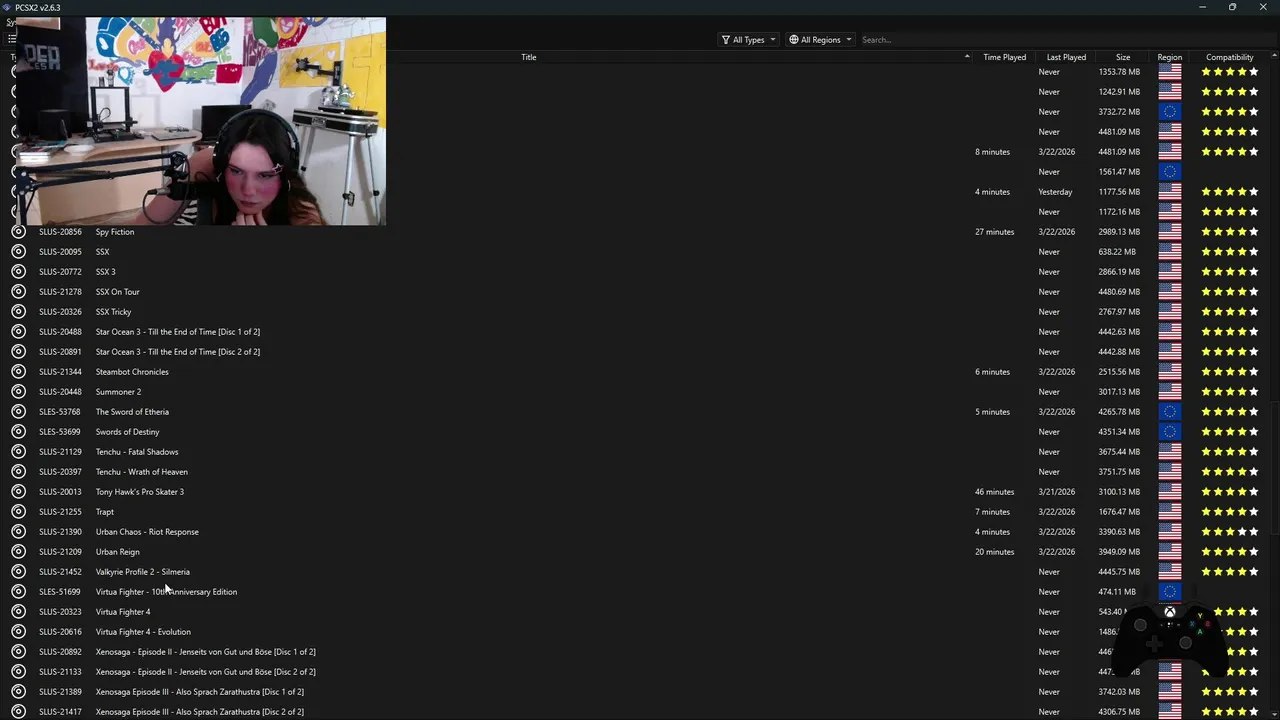The width and height of the screenshot is (1280, 720).
Task: Select the EU flag in Swords of Destiny row
Action: click(x=1169, y=431)
